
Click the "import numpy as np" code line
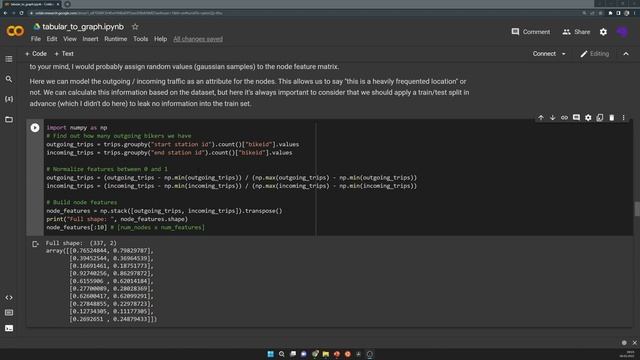pos(77,128)
